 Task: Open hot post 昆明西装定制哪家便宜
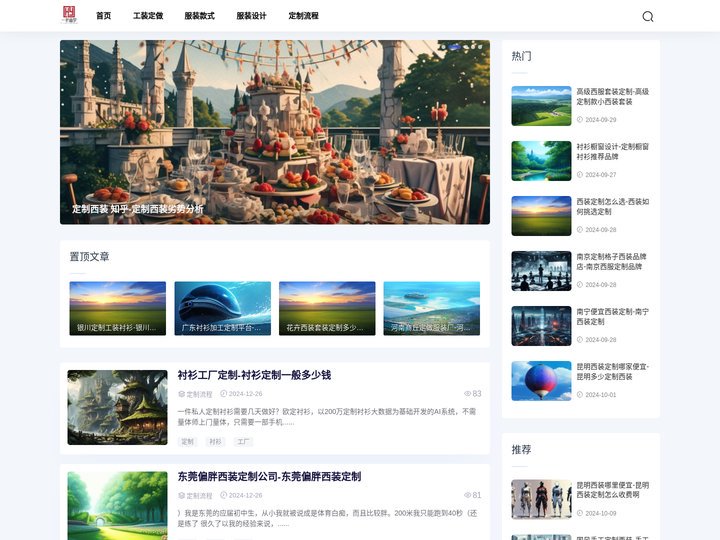(613, 371)
